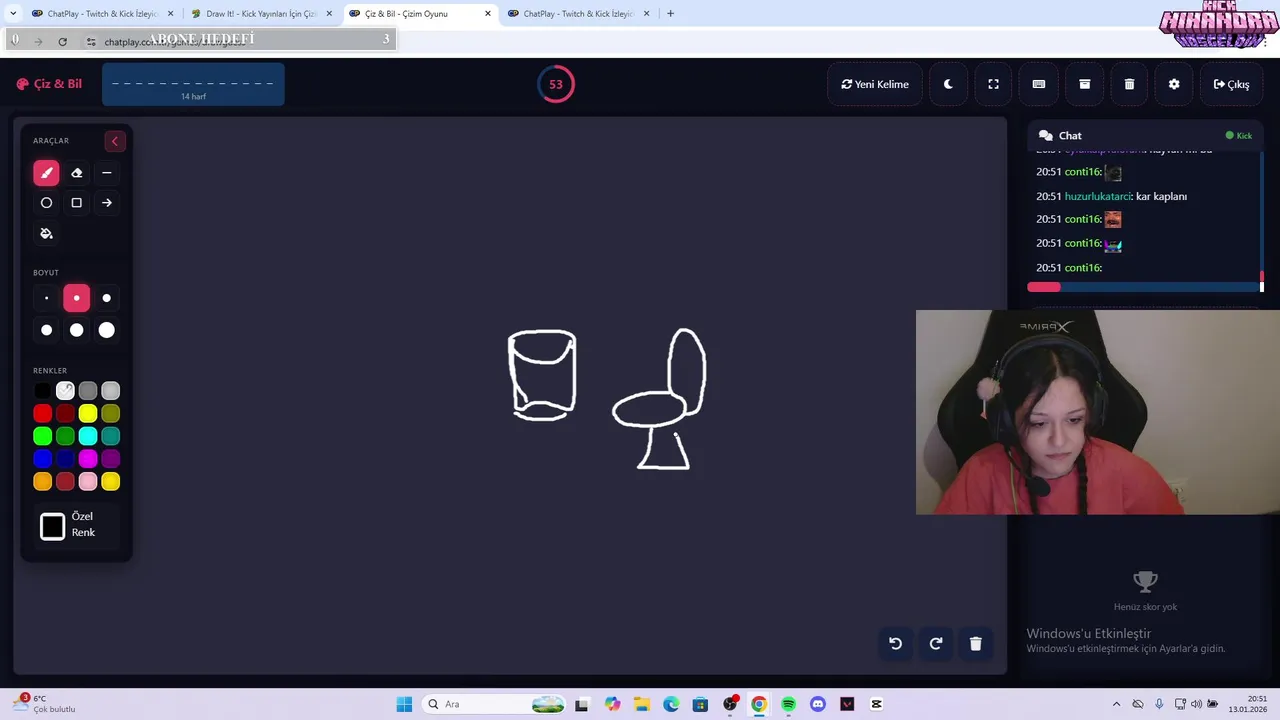Click the Çiz & Bil logo

point(49,84)
